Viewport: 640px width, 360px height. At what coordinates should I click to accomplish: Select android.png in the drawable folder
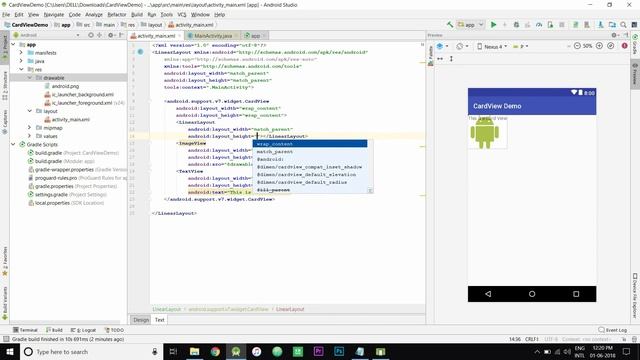pyautogui.click(x=65, y=86)
